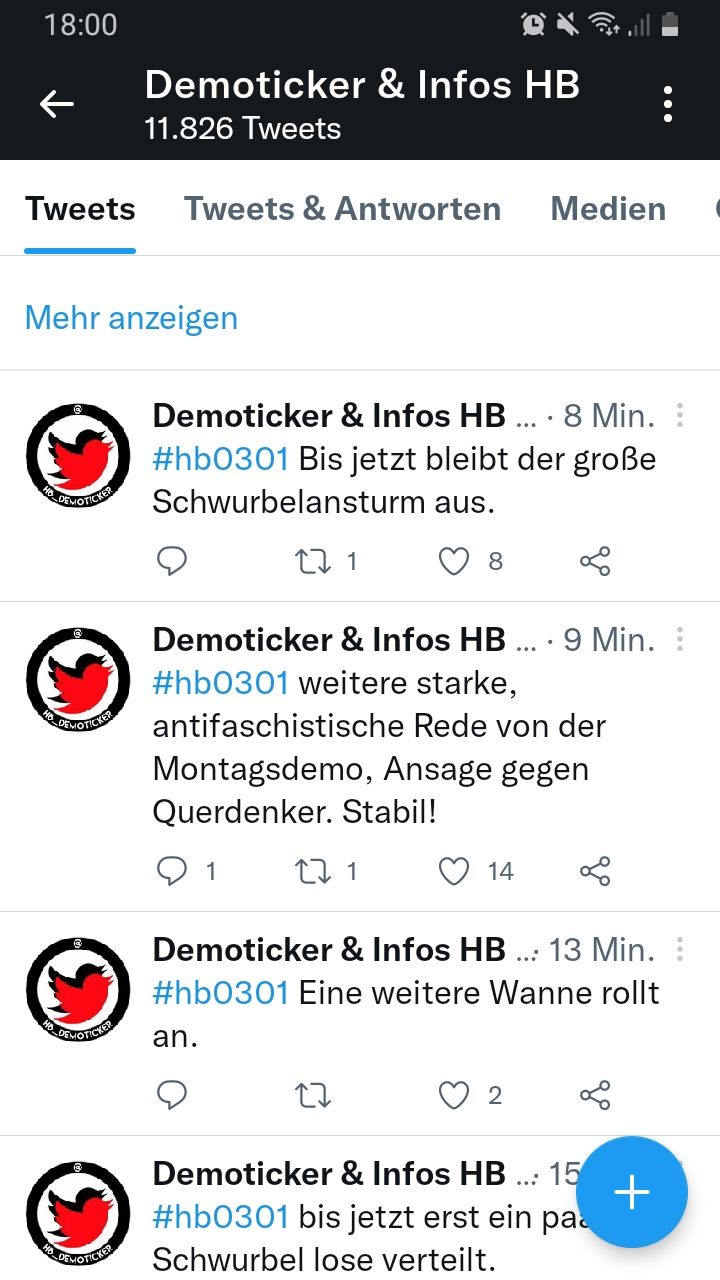
Task: Switch to the Medien tab
Action: pos(608,209)
